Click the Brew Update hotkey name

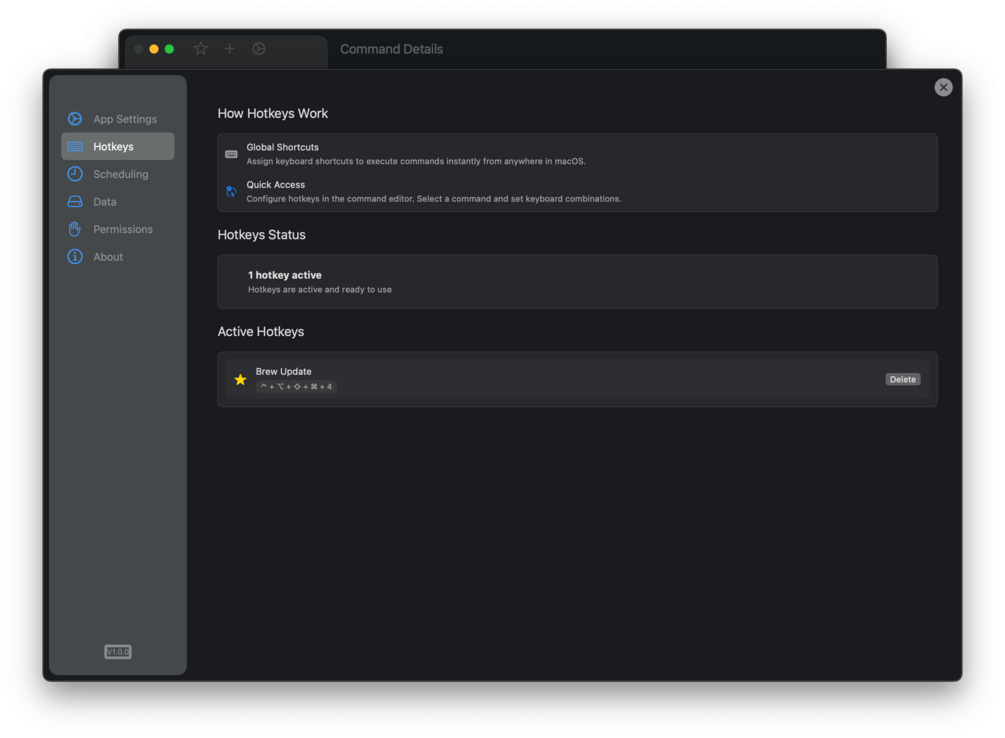click(x=283, y=371)
